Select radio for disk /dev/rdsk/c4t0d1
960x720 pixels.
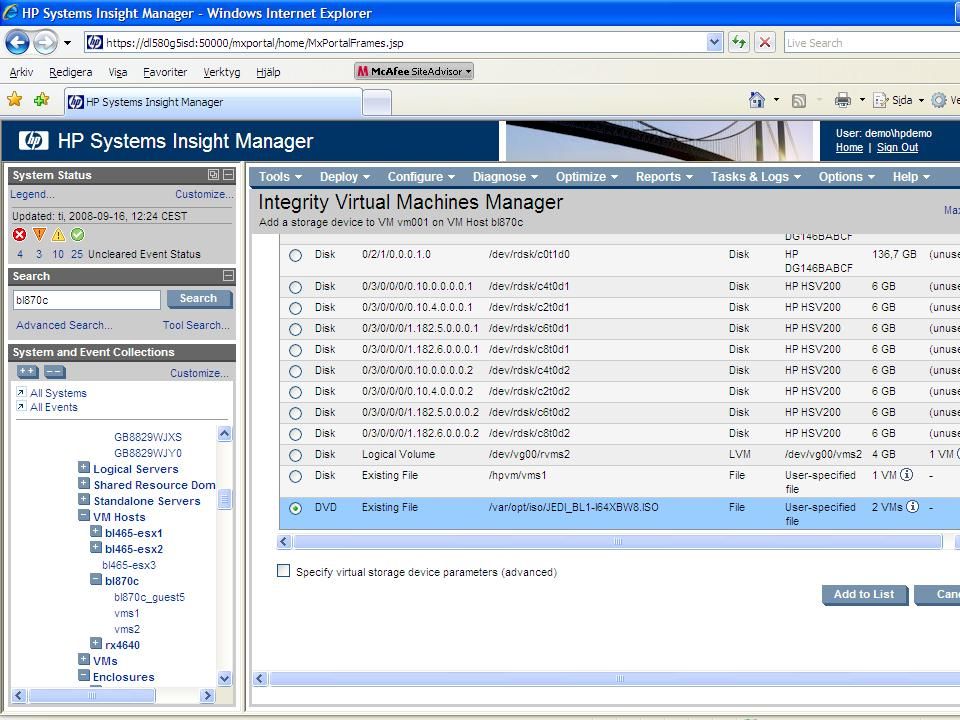pyautogui.click(x=295, y=287)
